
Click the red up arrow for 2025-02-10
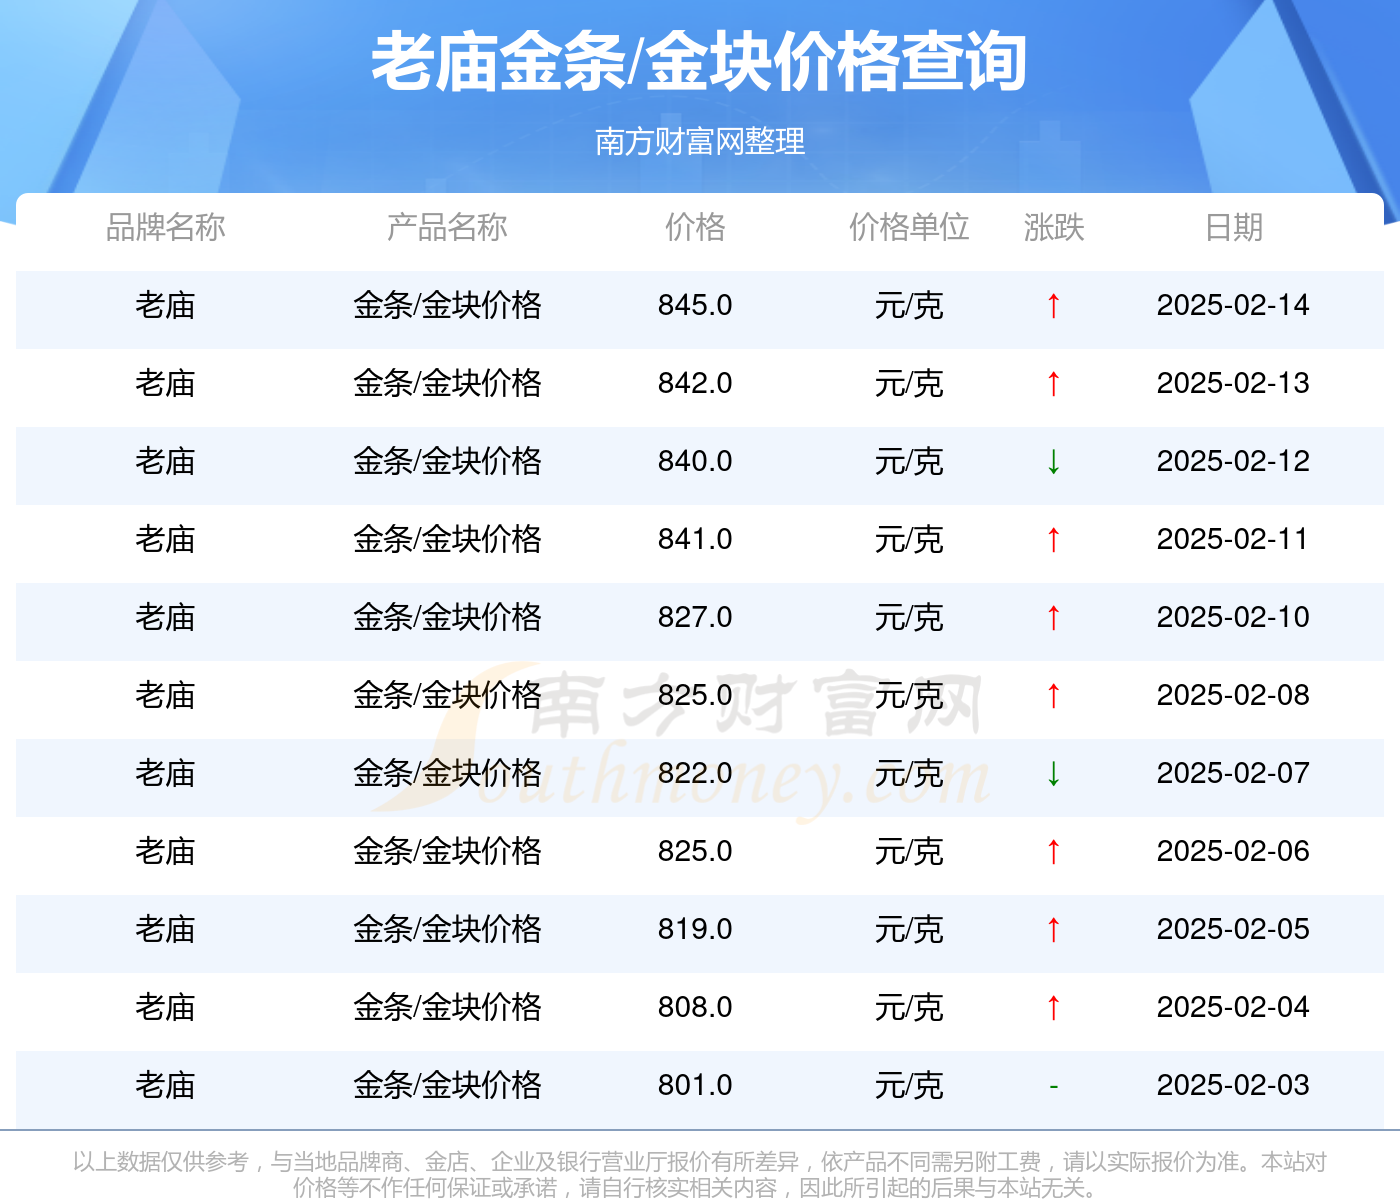pos(1053,617)
